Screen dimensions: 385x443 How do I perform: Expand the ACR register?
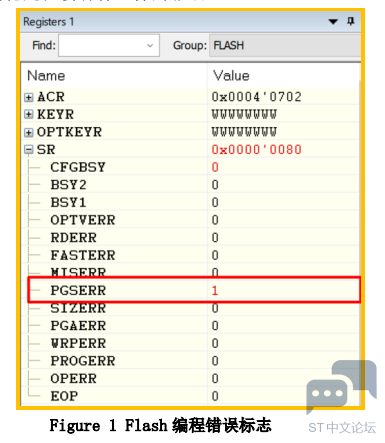point(29,97)
